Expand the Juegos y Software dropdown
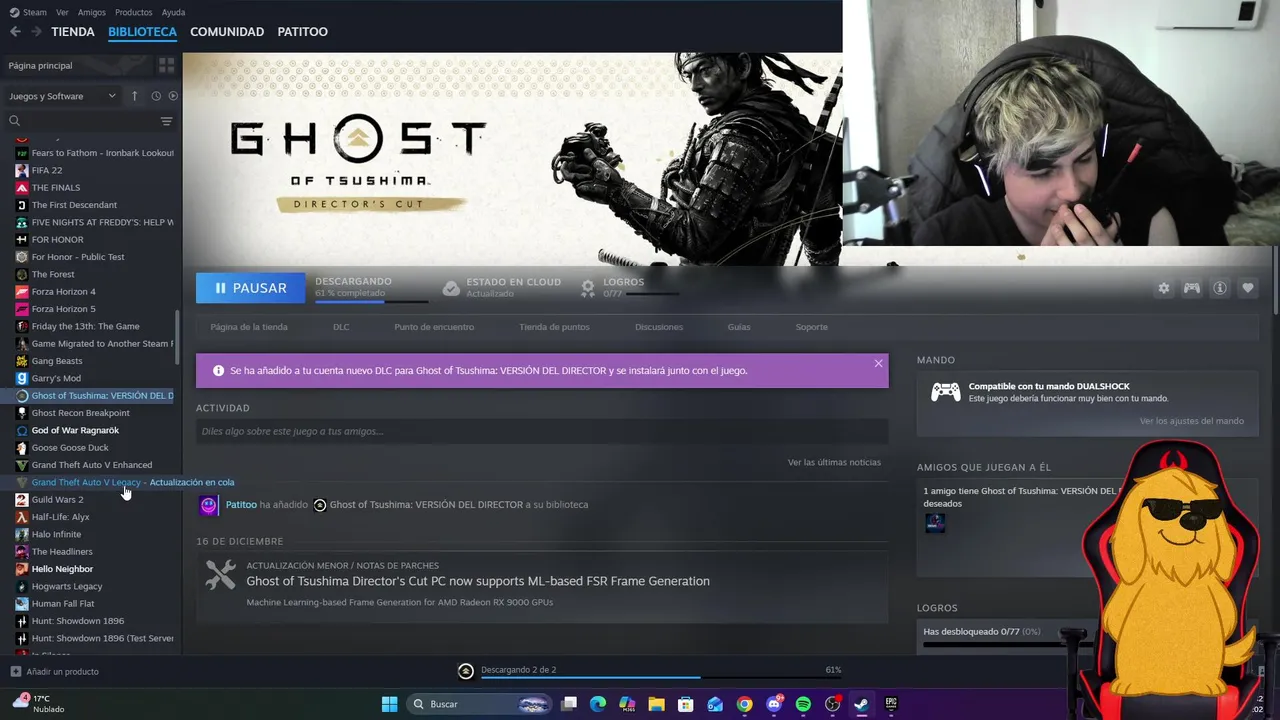 click(x=63, y=96)
